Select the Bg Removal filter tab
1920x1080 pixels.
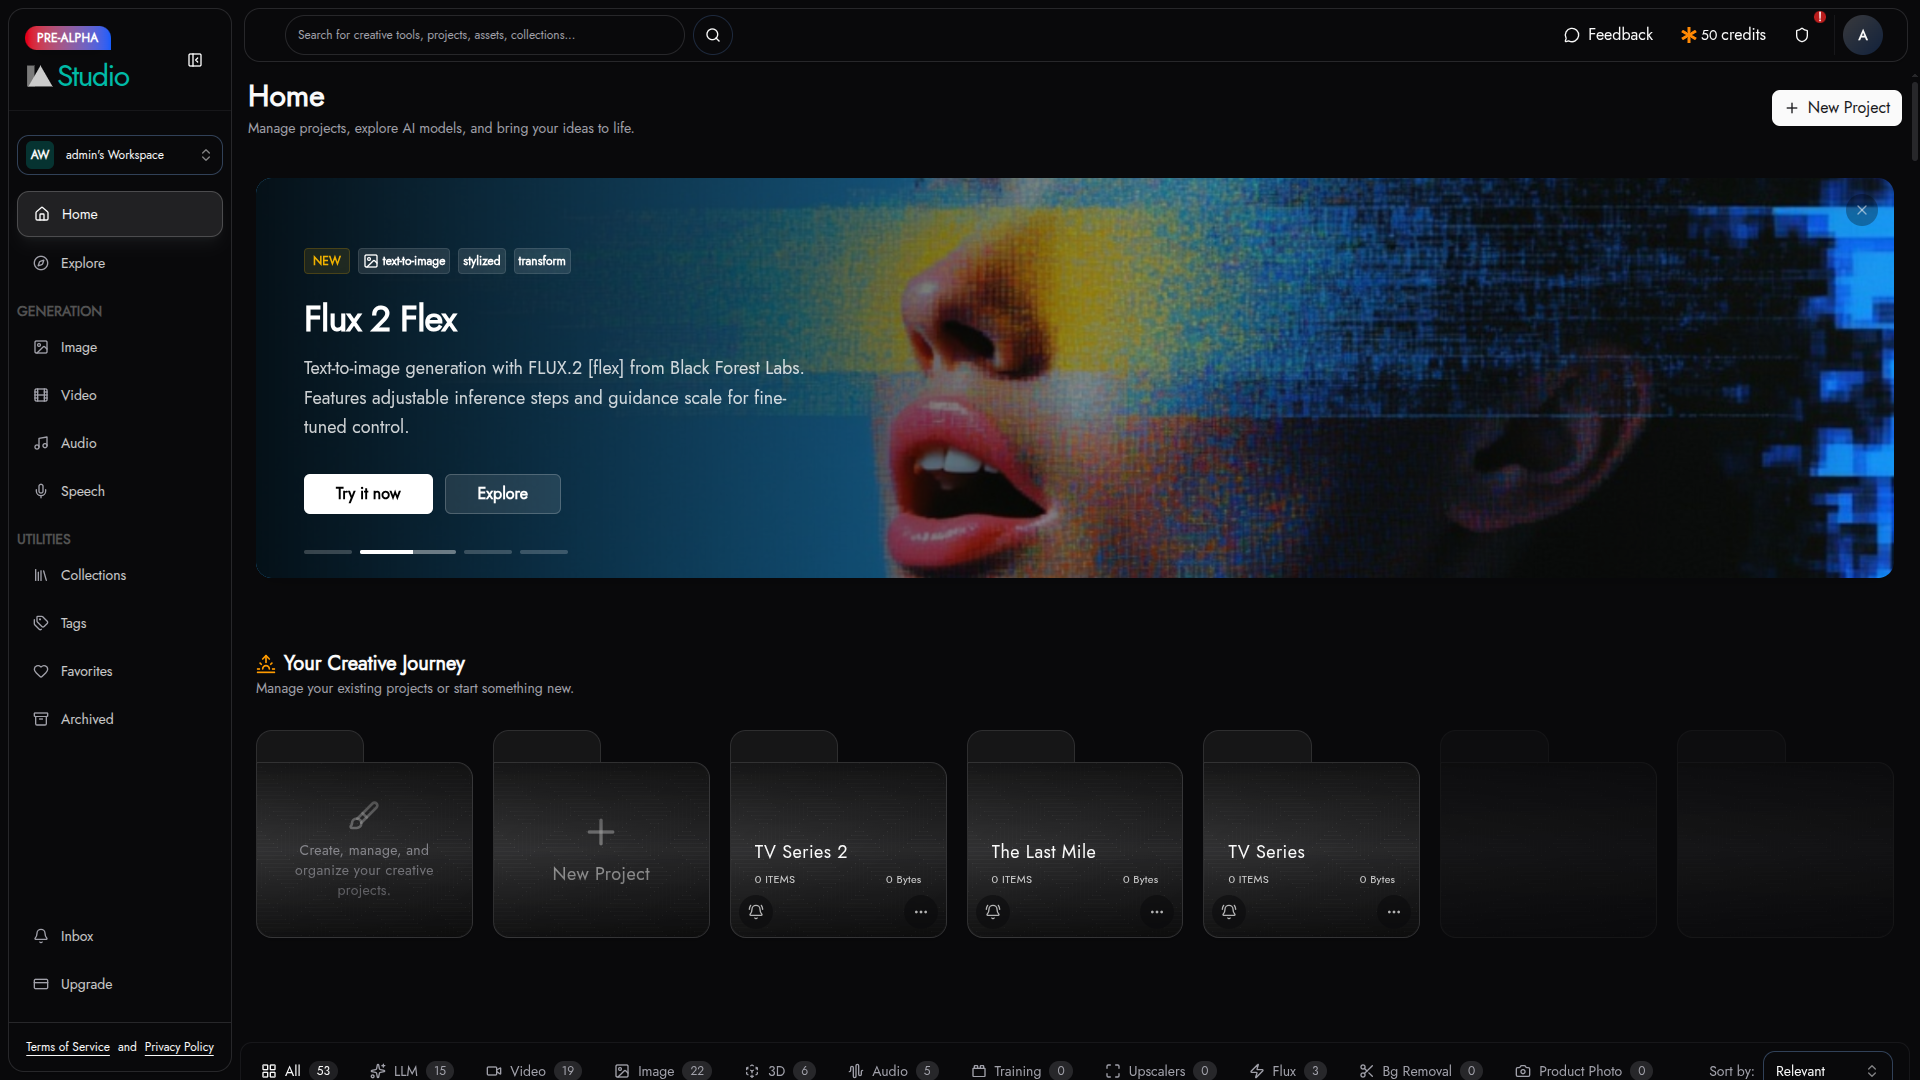(1420, 1070)
